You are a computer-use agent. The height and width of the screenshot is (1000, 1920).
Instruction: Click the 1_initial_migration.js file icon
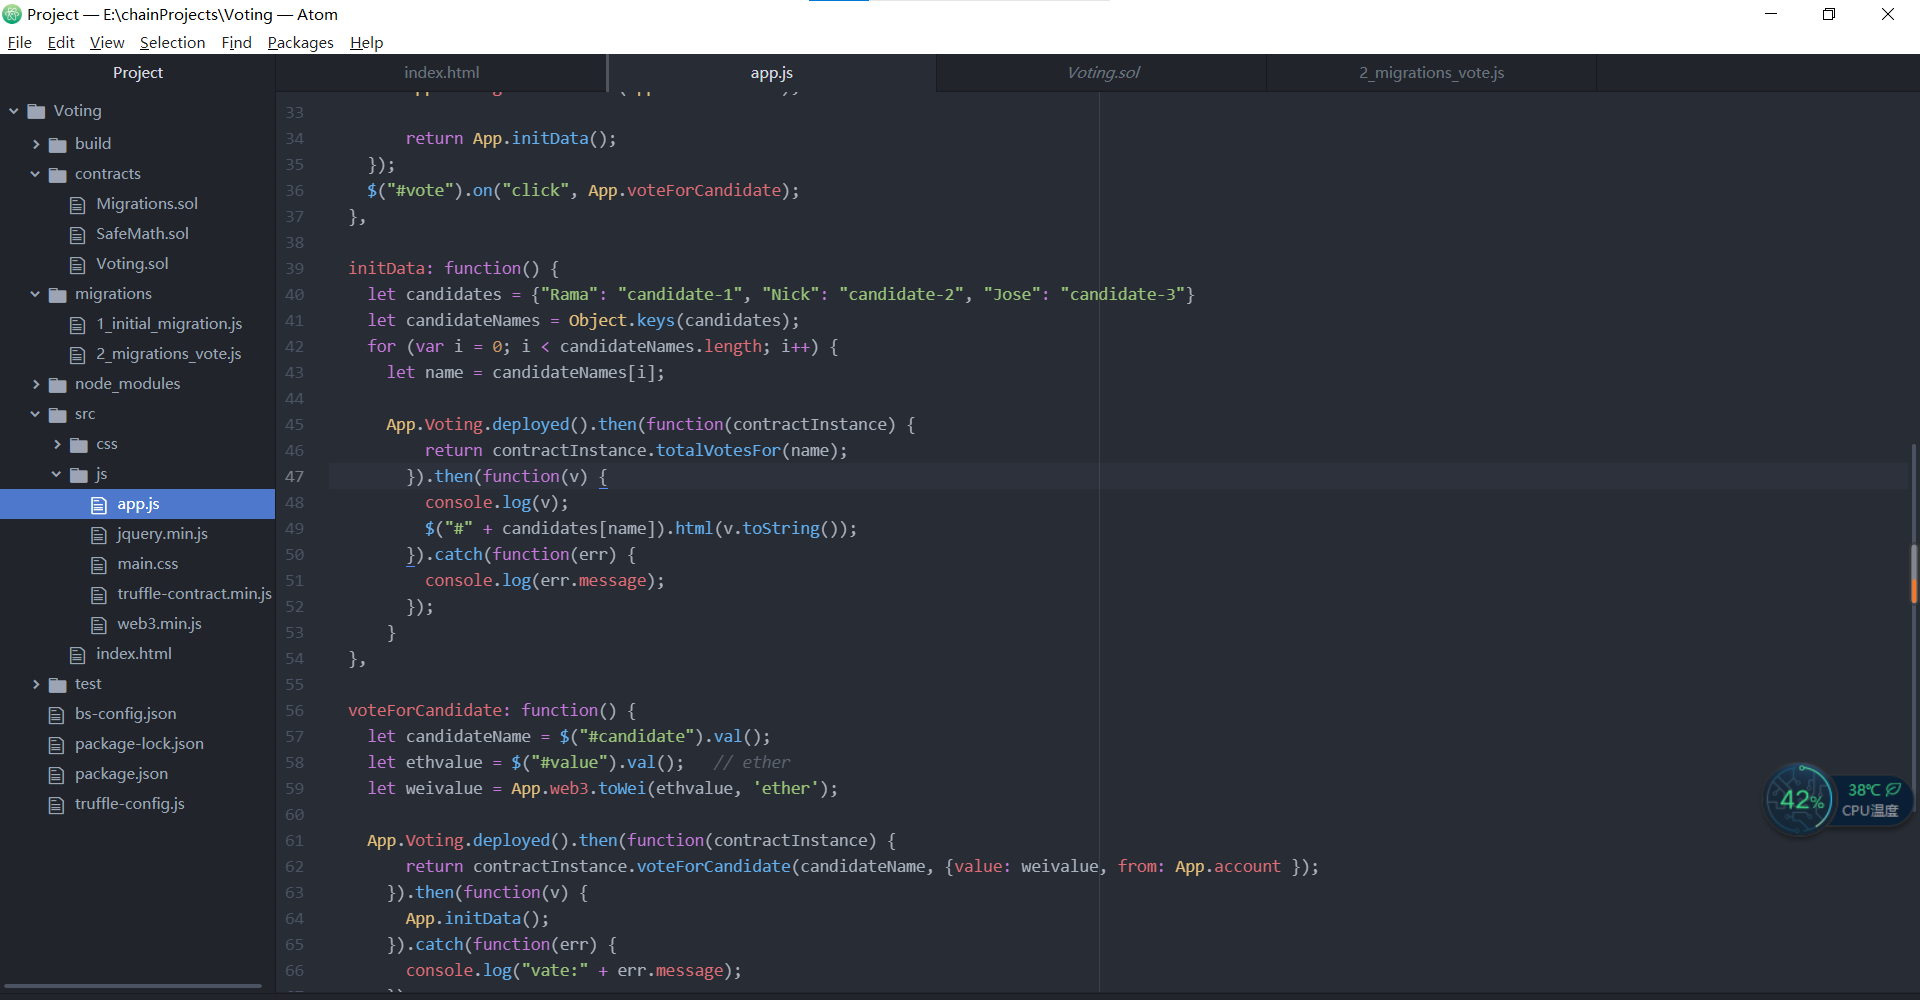tap(78, 324)
